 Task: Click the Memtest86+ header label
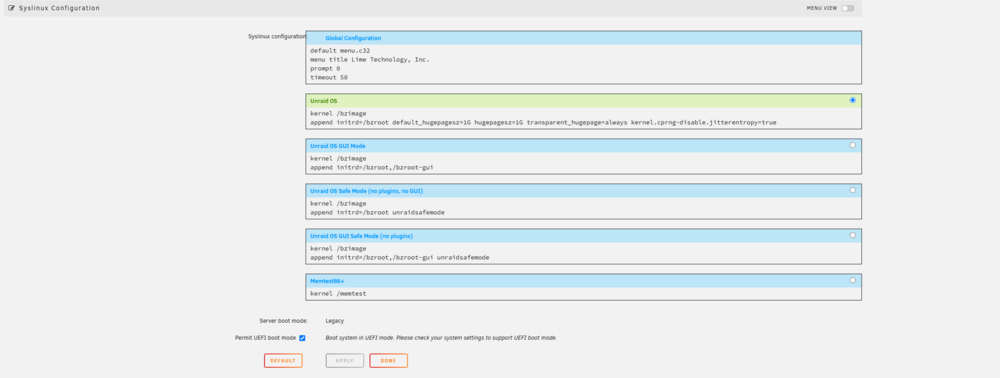pos(327,280)
